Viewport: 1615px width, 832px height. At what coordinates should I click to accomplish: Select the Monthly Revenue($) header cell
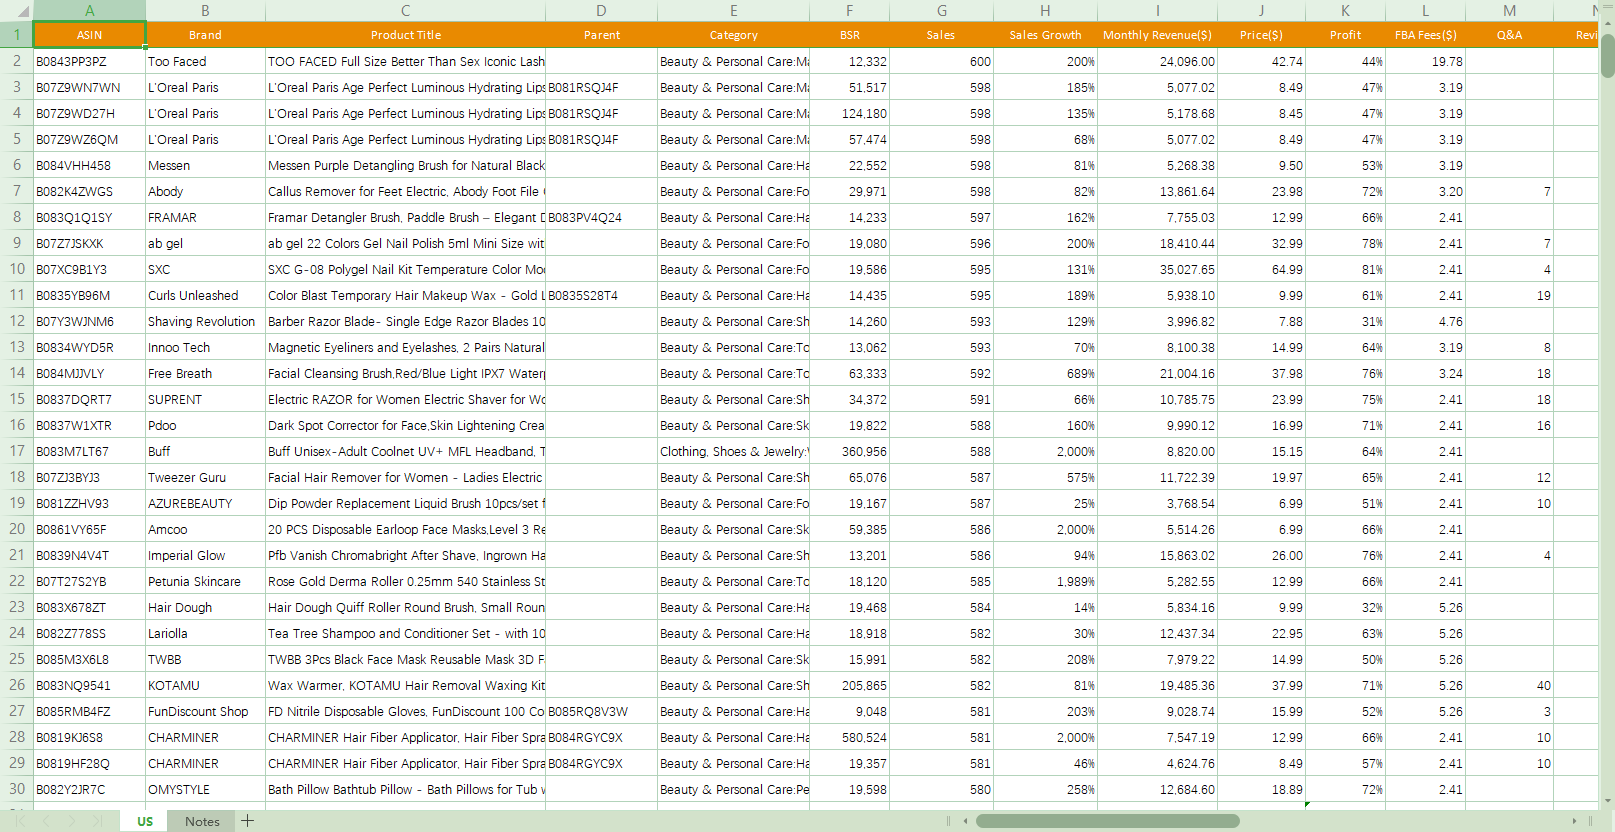tap(1157, 35)
